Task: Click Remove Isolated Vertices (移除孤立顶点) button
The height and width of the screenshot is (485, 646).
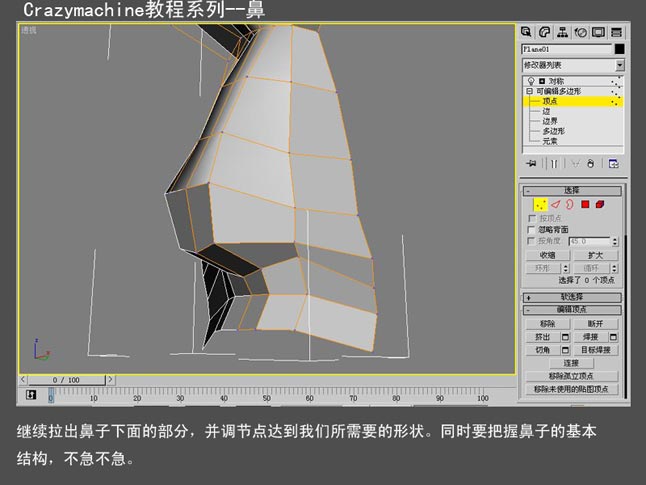Action: 571,376
